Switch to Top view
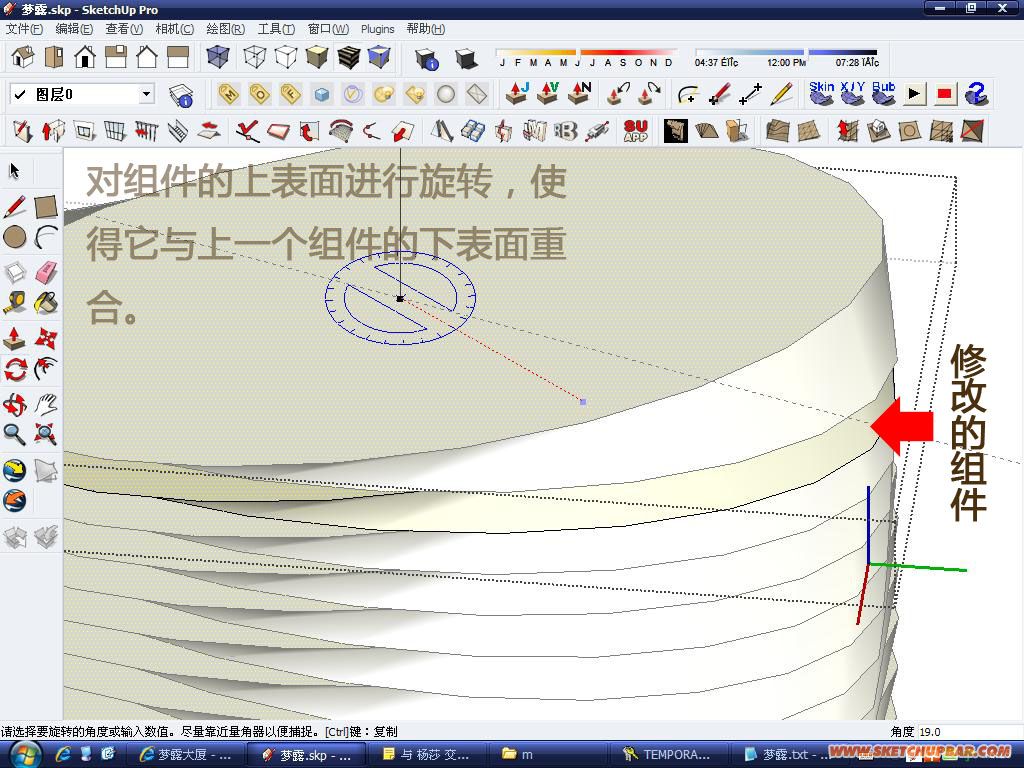1024x768 pixels. tap(54, 57)
